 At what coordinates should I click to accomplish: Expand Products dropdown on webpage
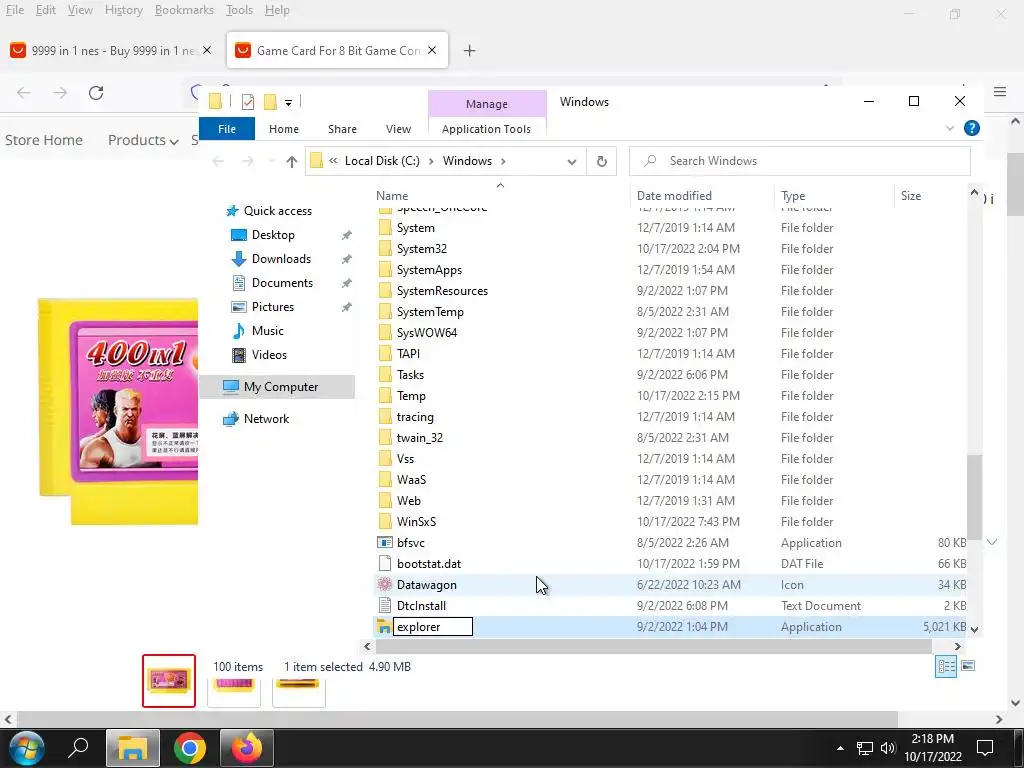(143, 140)
